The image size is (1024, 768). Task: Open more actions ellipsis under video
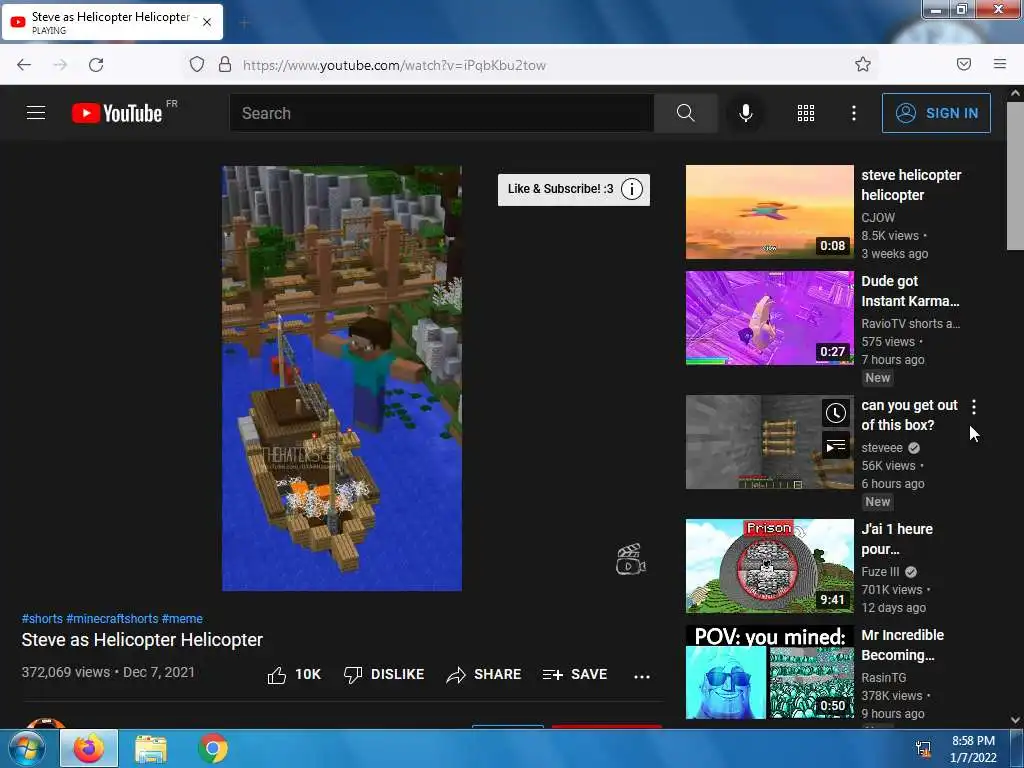tap(642, 676)
